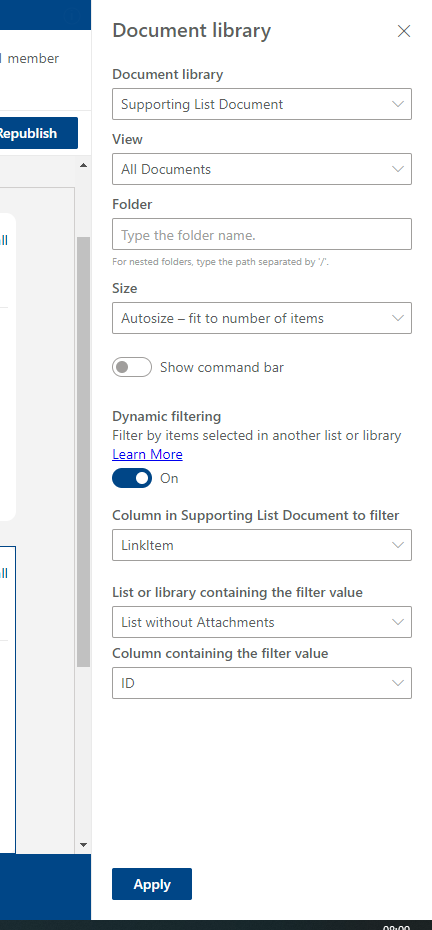The height and width of the screenshot is (930, 432).
Task: Expand the LinkItem column dropdown
Action: [262, 545]
